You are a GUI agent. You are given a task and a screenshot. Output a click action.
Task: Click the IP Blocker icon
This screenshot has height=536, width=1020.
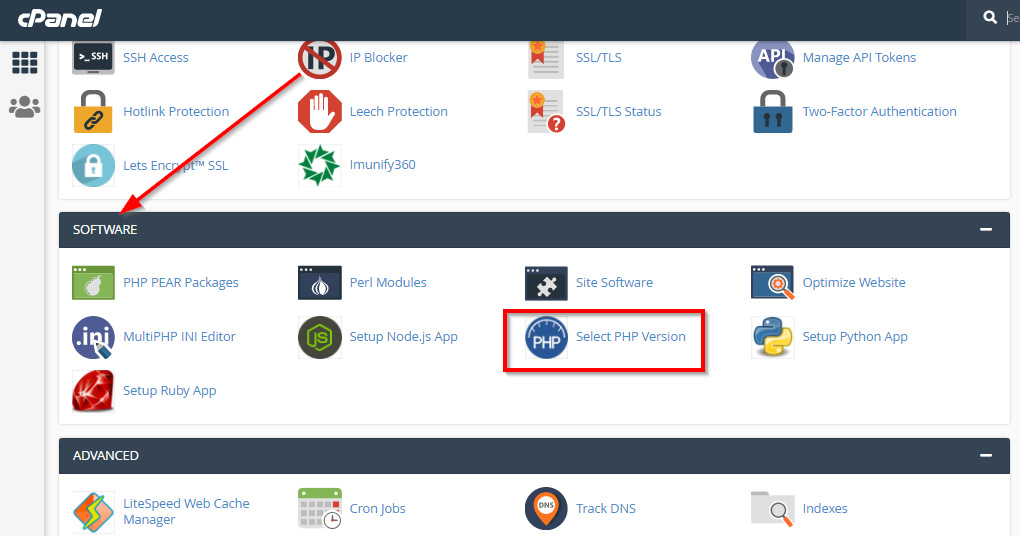(319, 58)
